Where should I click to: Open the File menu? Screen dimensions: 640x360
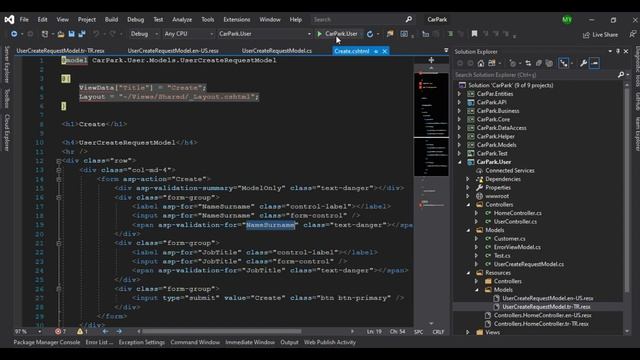click(24, 20)
